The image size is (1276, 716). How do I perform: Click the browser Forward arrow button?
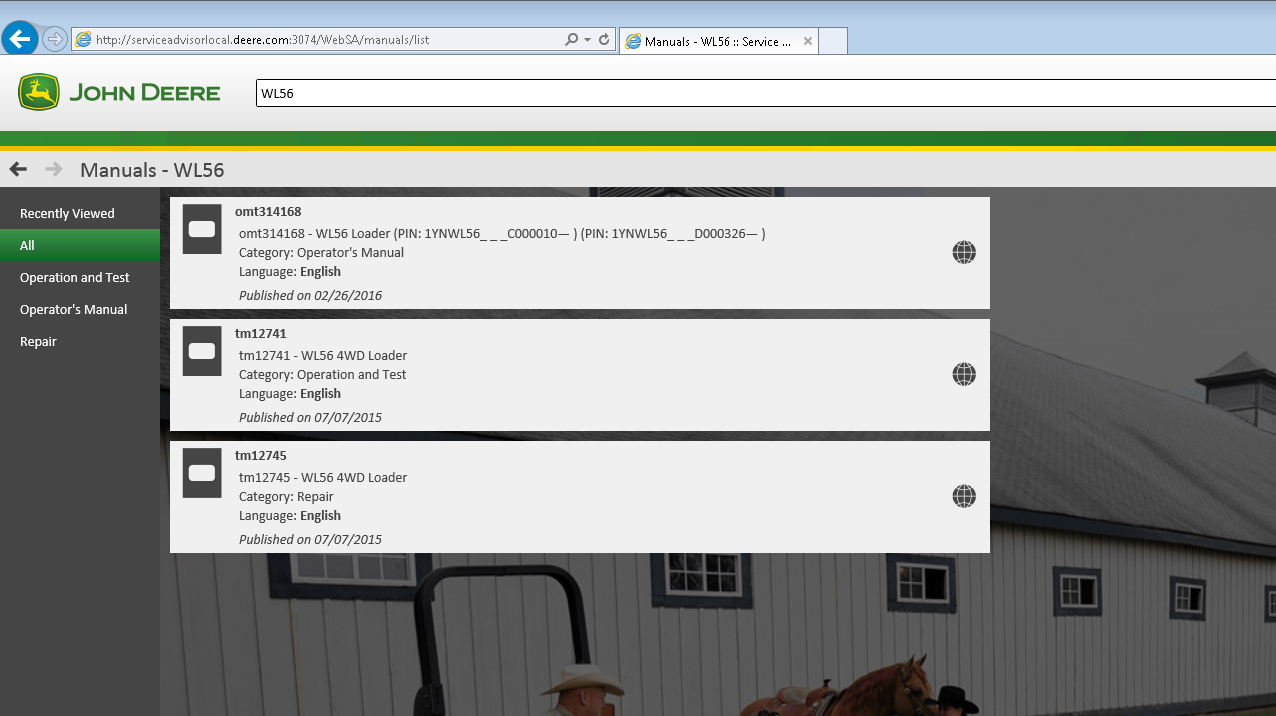tap(54, 40)
